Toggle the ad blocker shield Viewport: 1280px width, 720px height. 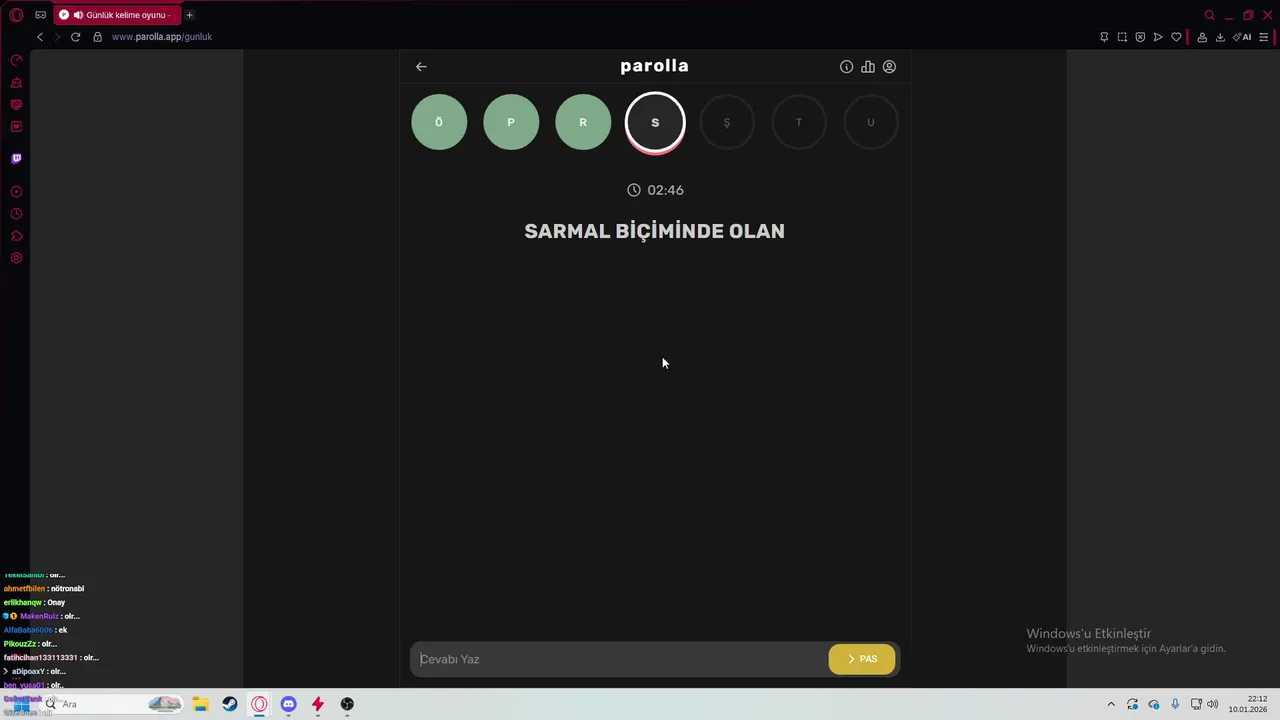pyautogui.click(x=1140, y=37)
